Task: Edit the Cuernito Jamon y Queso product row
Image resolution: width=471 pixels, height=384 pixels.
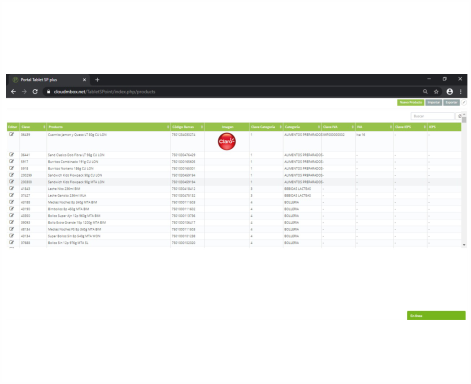Action: (11, 134)
